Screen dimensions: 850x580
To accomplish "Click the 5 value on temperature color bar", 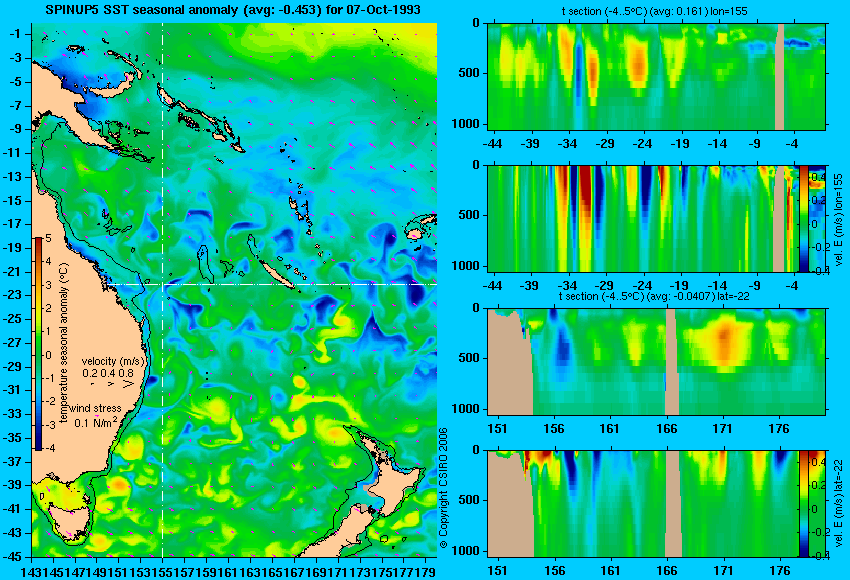I will 48,239.
